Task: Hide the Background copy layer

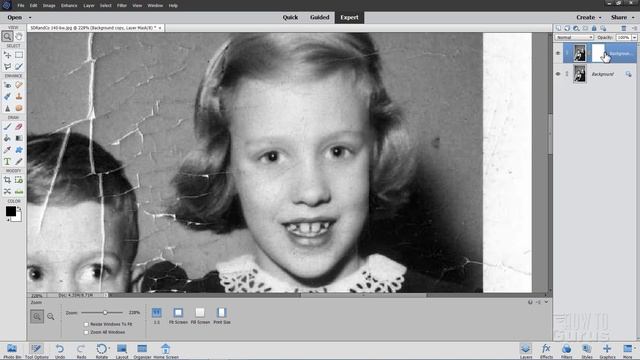Action: [558, 53]
